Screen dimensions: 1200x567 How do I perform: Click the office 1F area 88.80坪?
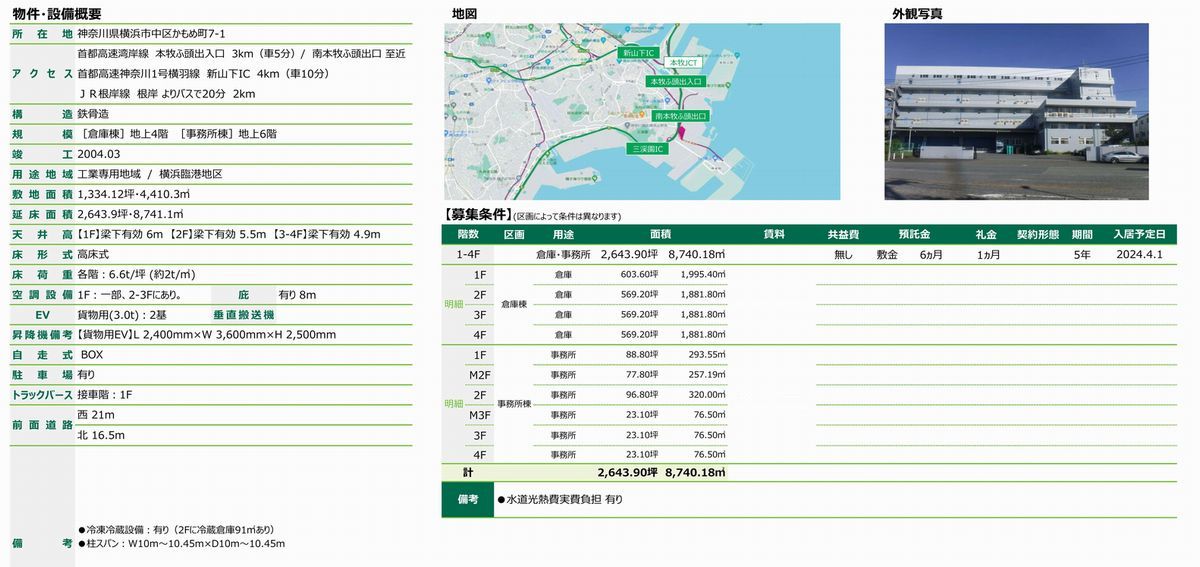point(642,355)
